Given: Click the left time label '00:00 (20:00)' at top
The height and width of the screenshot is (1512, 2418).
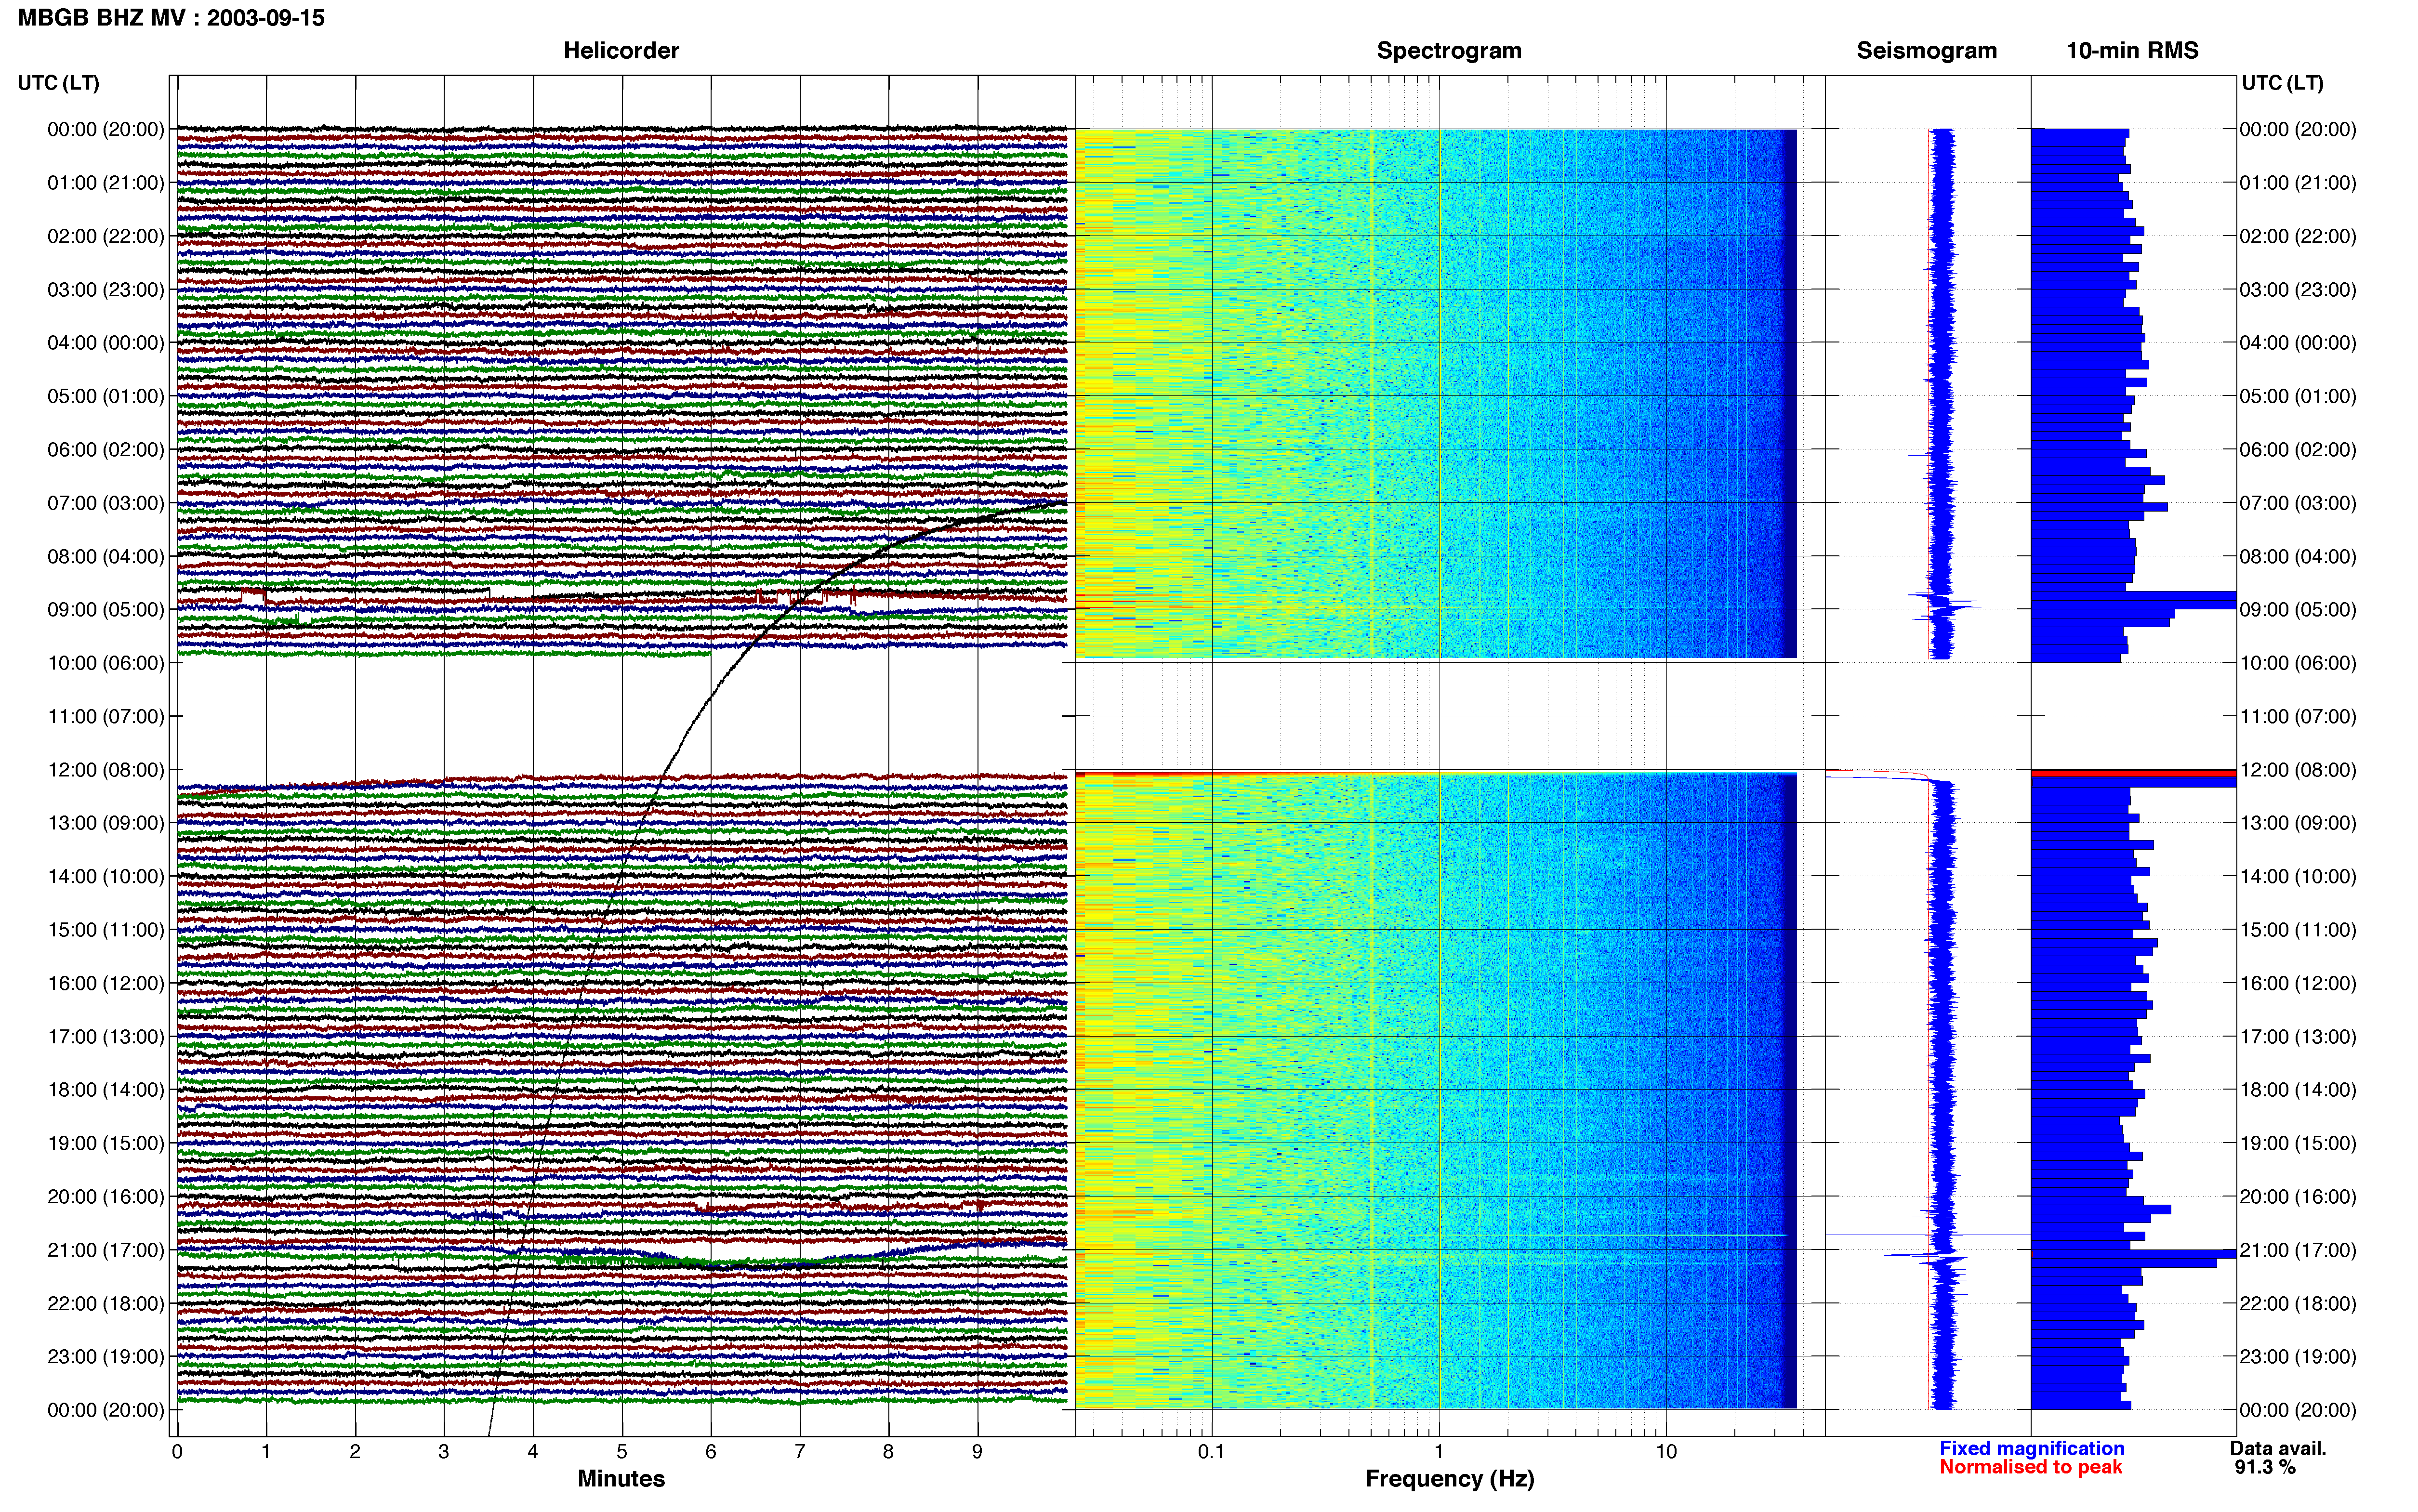Looking at the screenshot, I should pyautogui.click(x=106, y=129).
